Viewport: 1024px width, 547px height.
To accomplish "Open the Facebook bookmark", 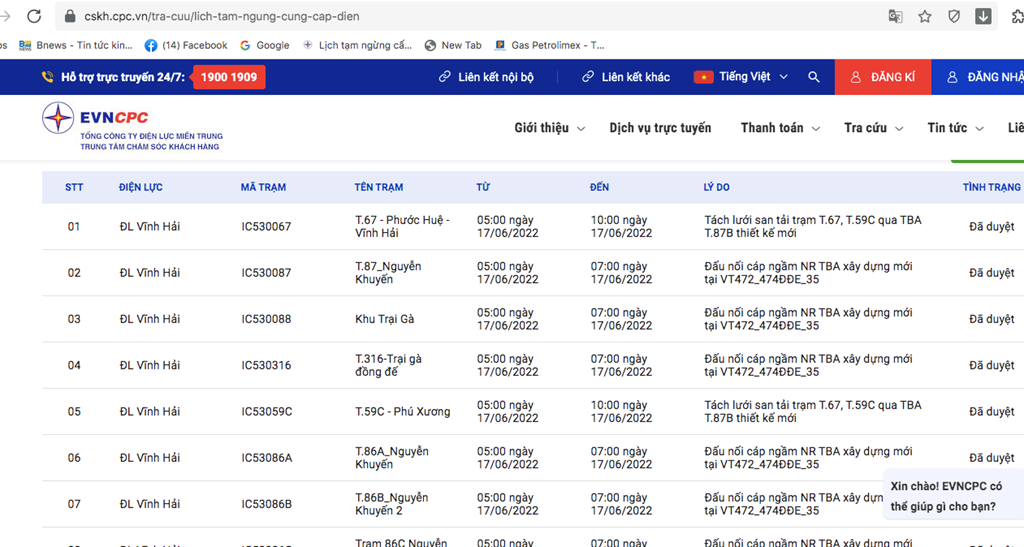I will (186, 45).
